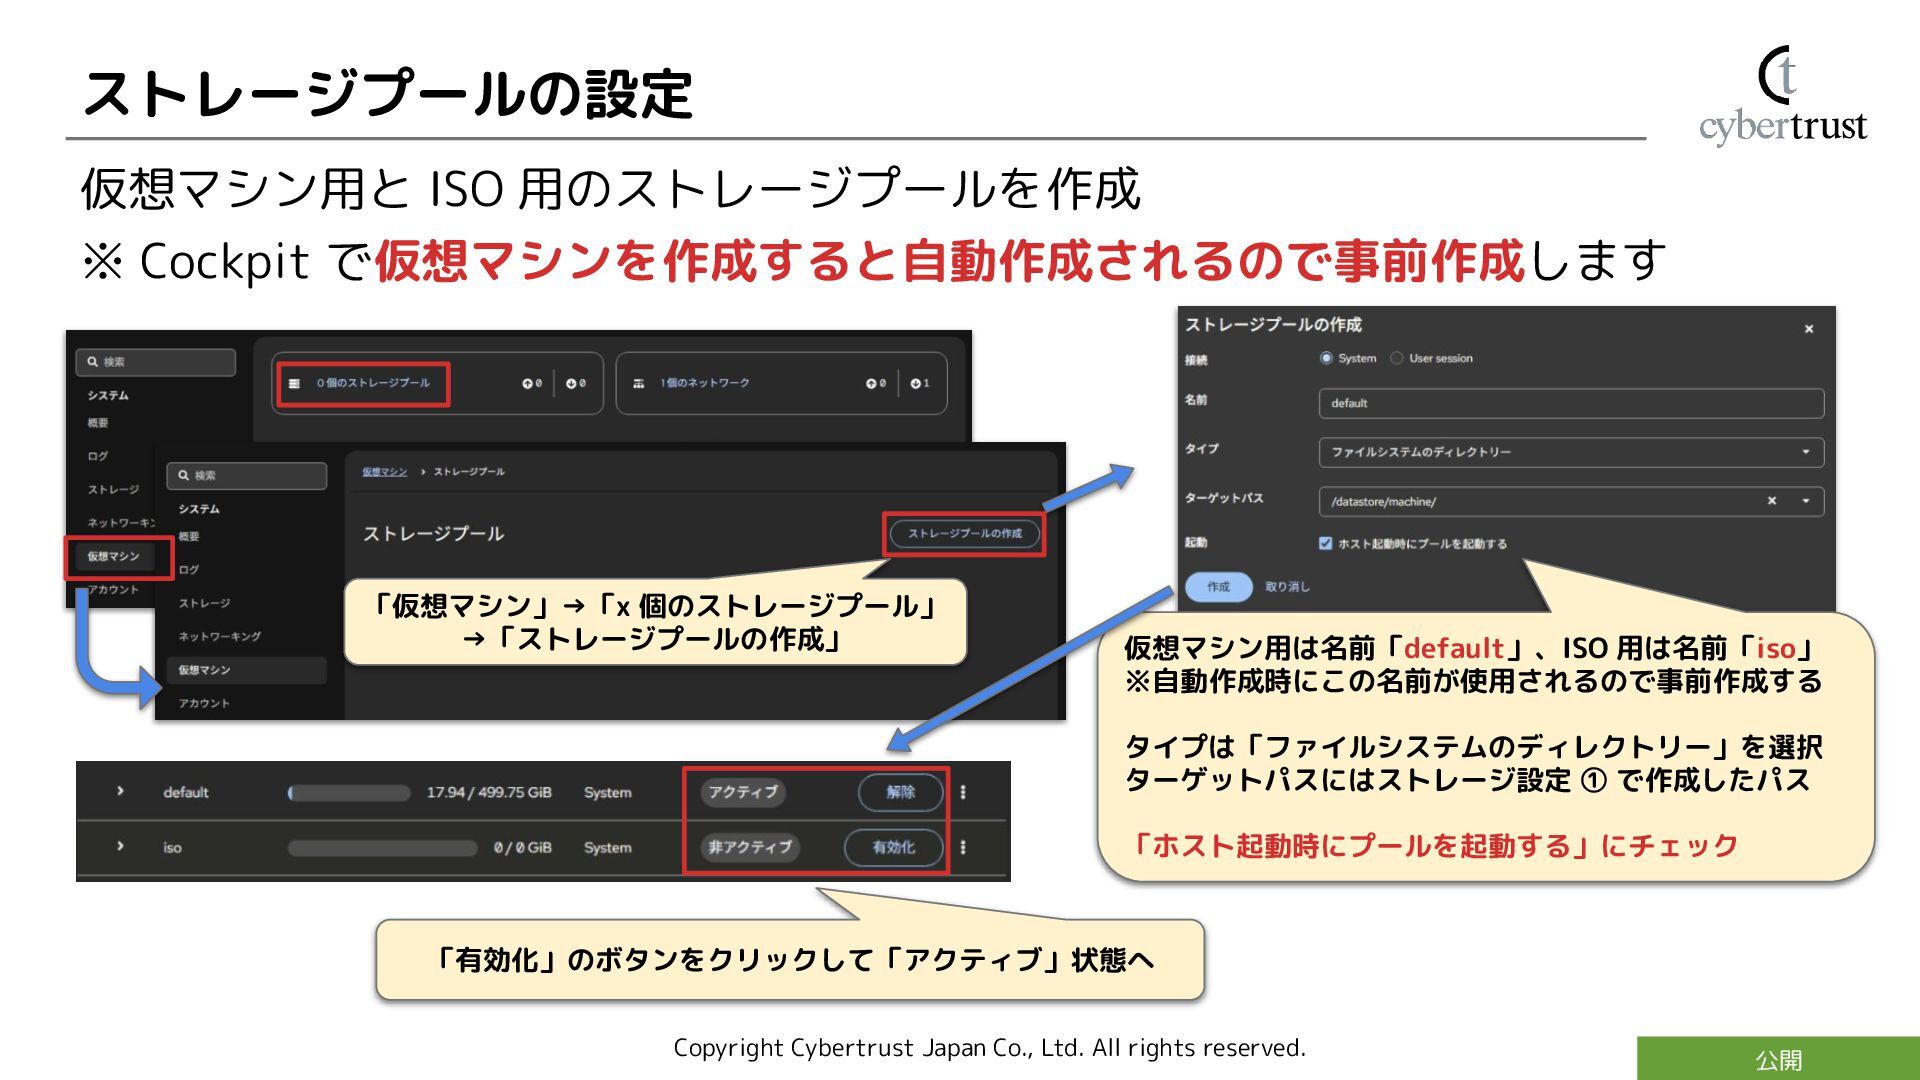Open the pool type dropdown

[1570, 452]
